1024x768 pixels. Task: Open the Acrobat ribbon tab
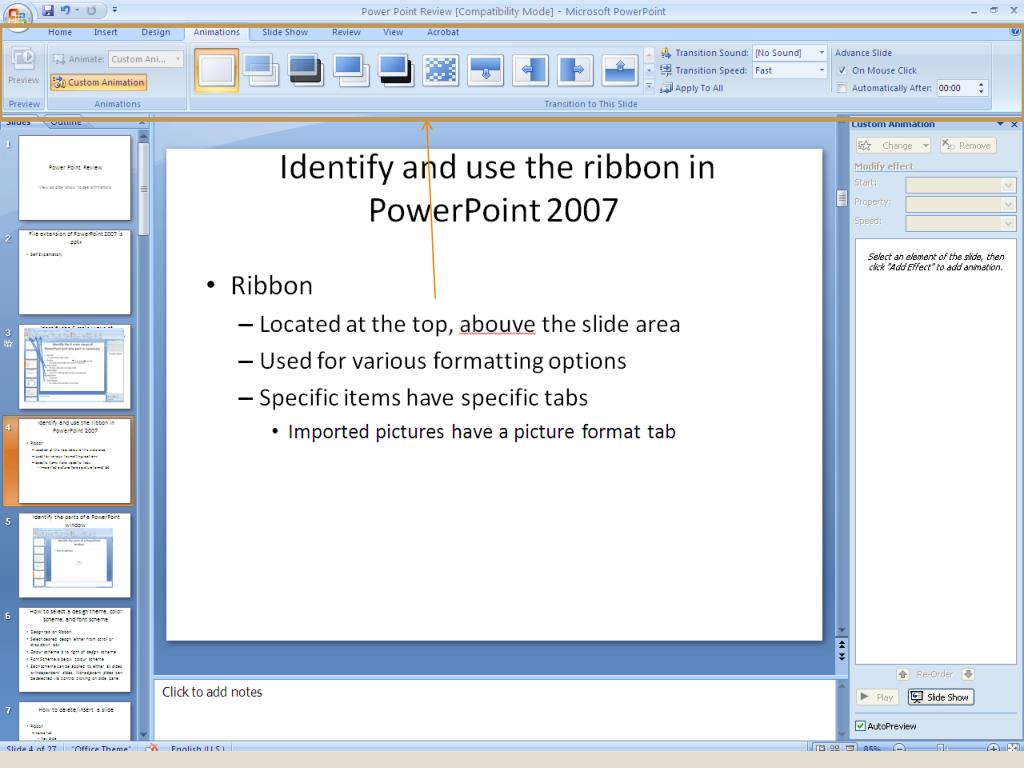tap(443, 32)
